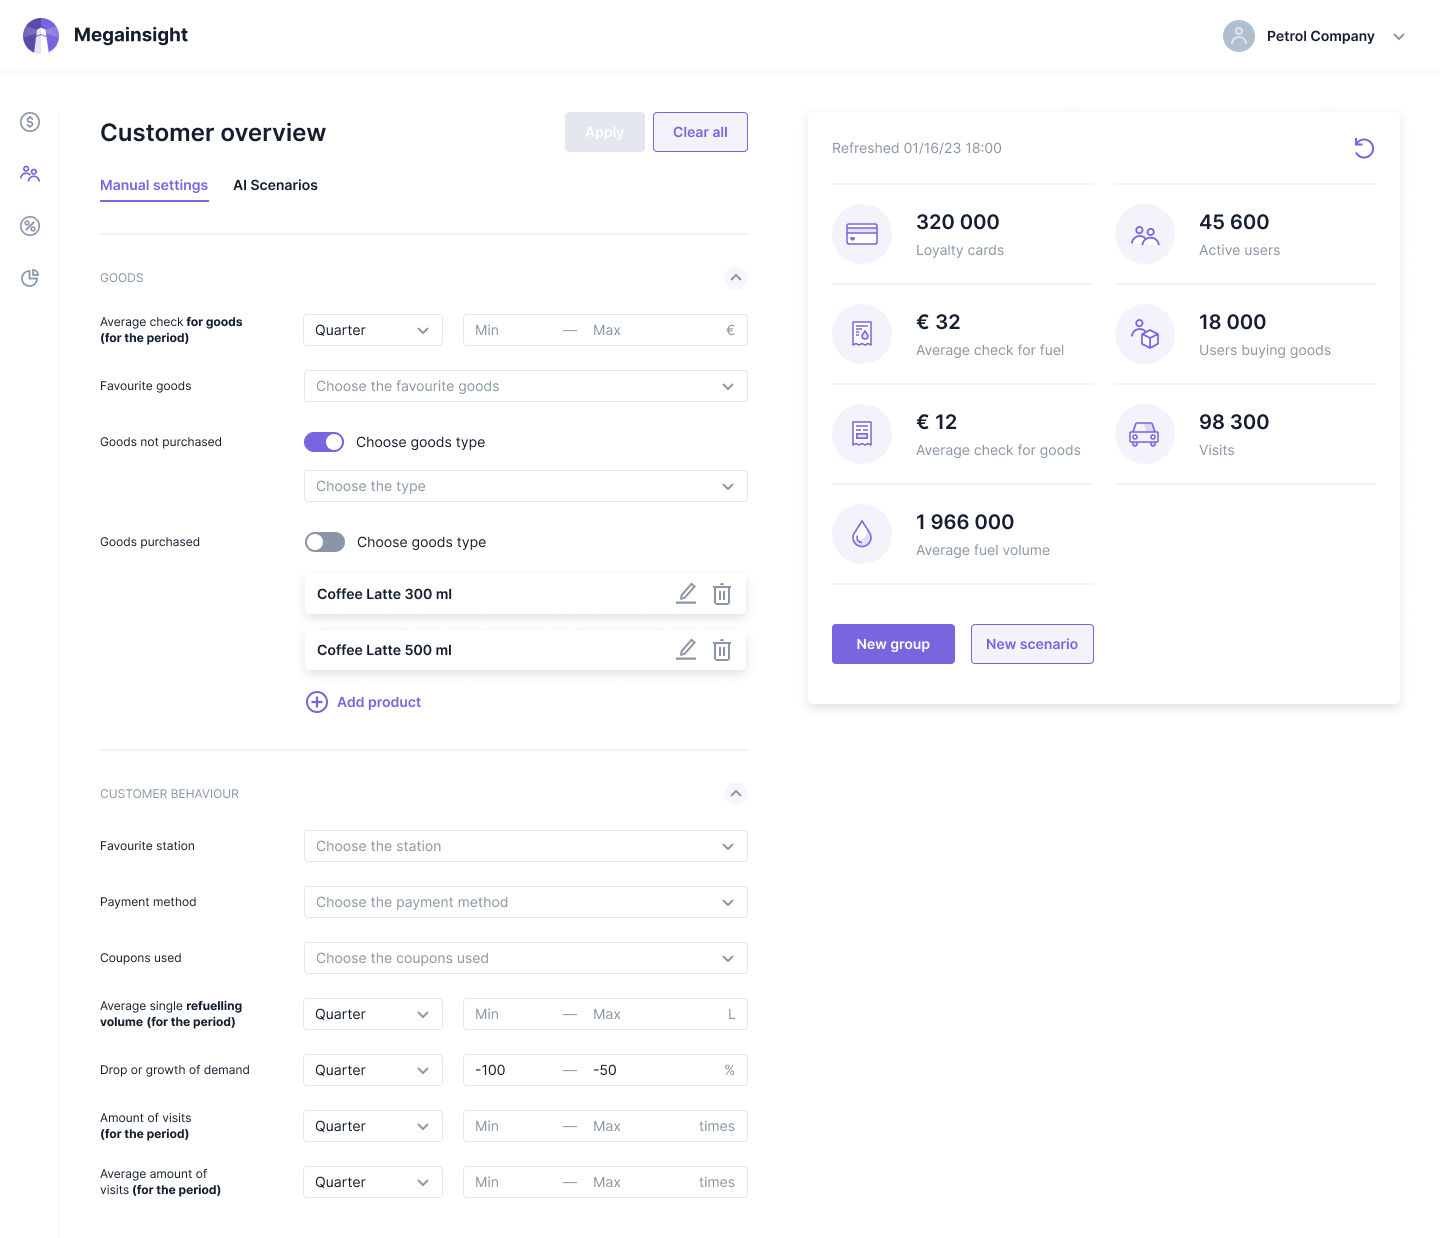Click the Clear all button
Viewport: 1440px width, 1238px height.
pos(700,132)
